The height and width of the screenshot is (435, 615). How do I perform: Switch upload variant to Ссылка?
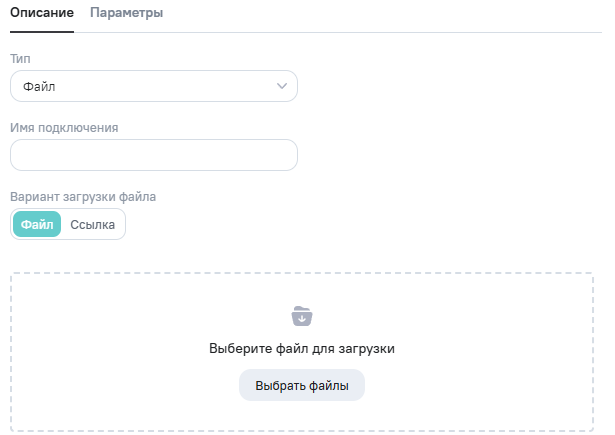[92, 225]
